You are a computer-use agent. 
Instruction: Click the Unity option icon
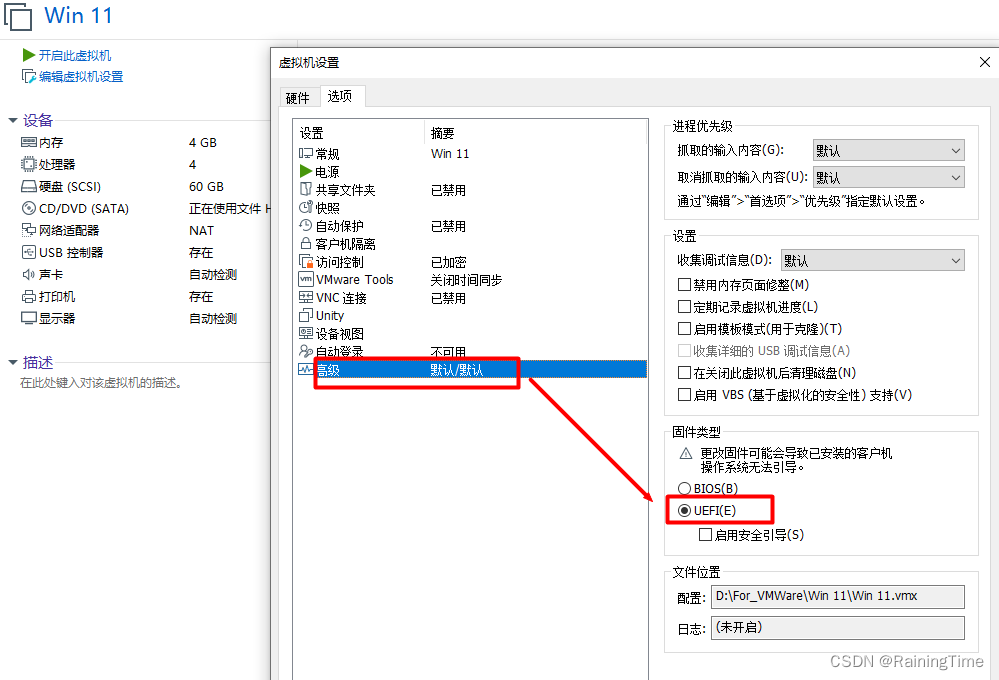(x=306, y=315)
